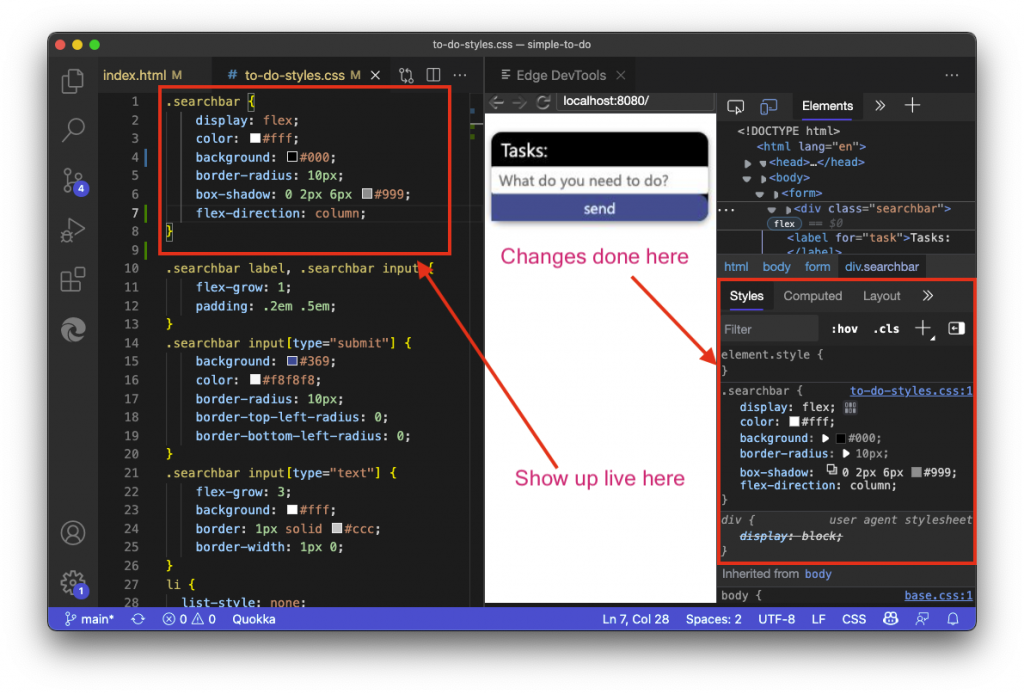Open DevTools panel More Actions ellipsis
Viewport: 1024px width, 694px height.
952,75
